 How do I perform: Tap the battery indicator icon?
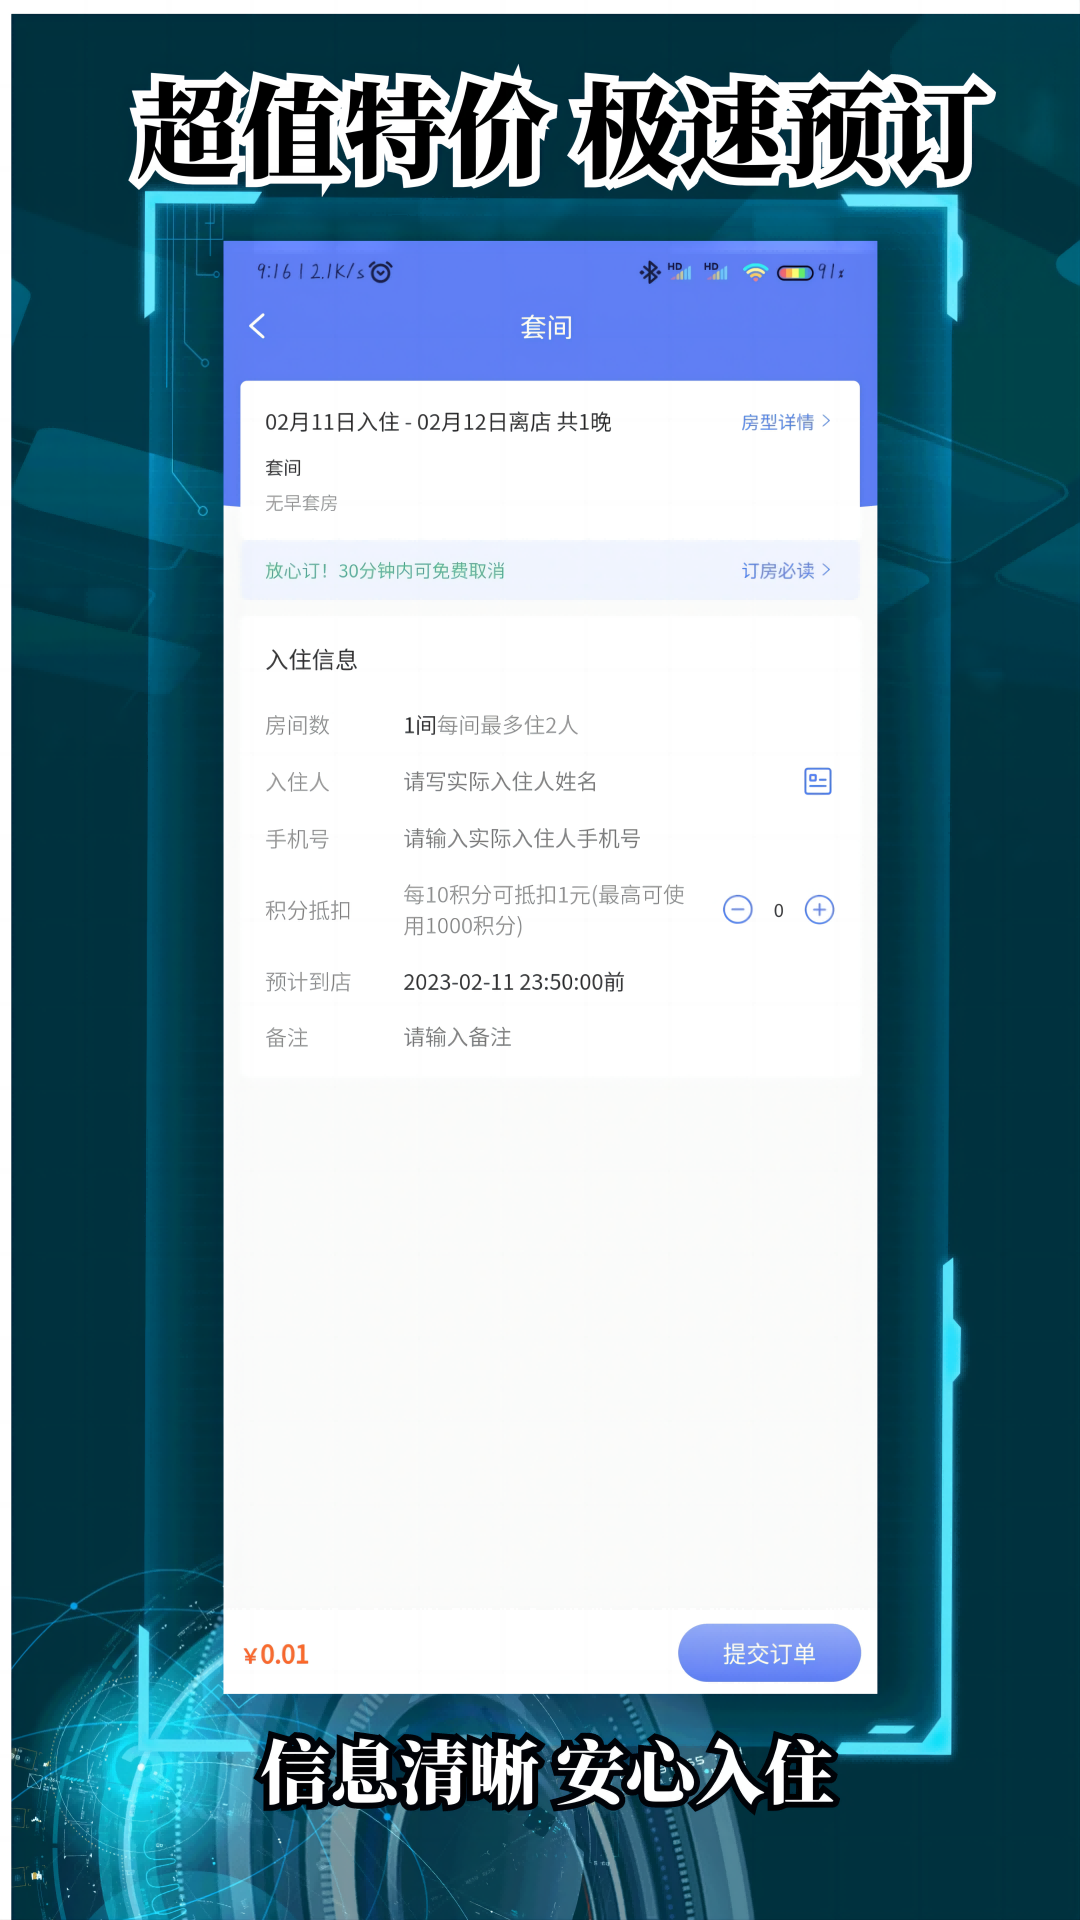pos(796,272)
